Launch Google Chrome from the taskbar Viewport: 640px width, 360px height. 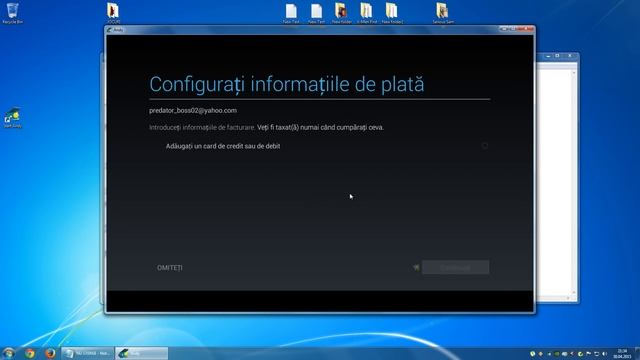30,353
